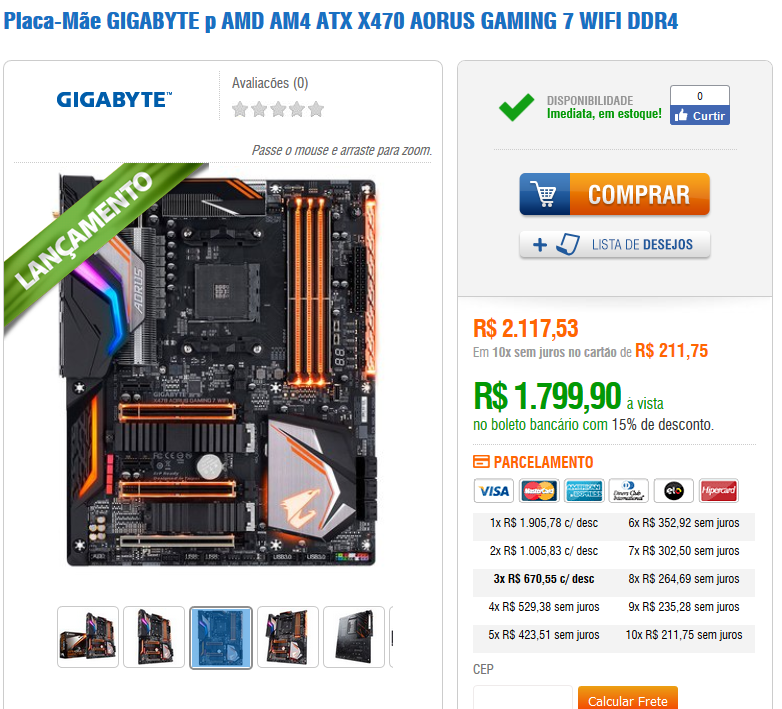The width and height of the screenshot is (782, 709).
Task: Click the COMPRAR buy button
Action: point(614,194)
